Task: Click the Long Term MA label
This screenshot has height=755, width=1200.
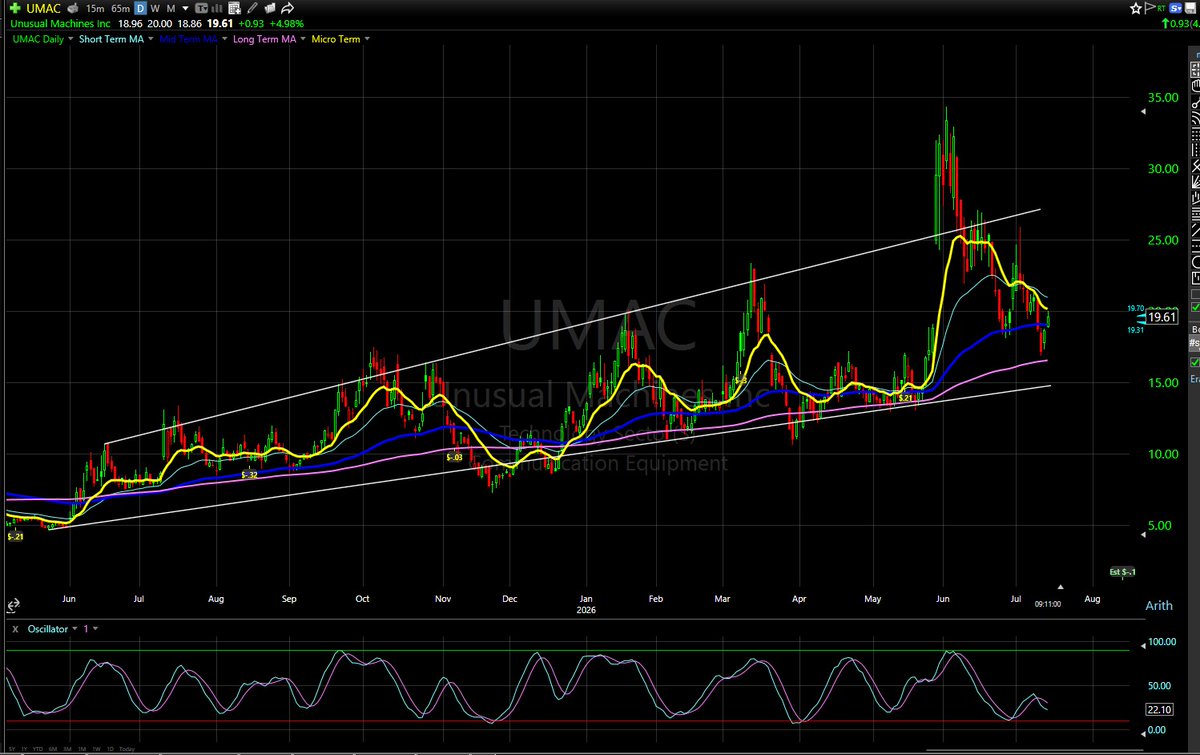Action: pyautogui.click(x=264, y=39)
